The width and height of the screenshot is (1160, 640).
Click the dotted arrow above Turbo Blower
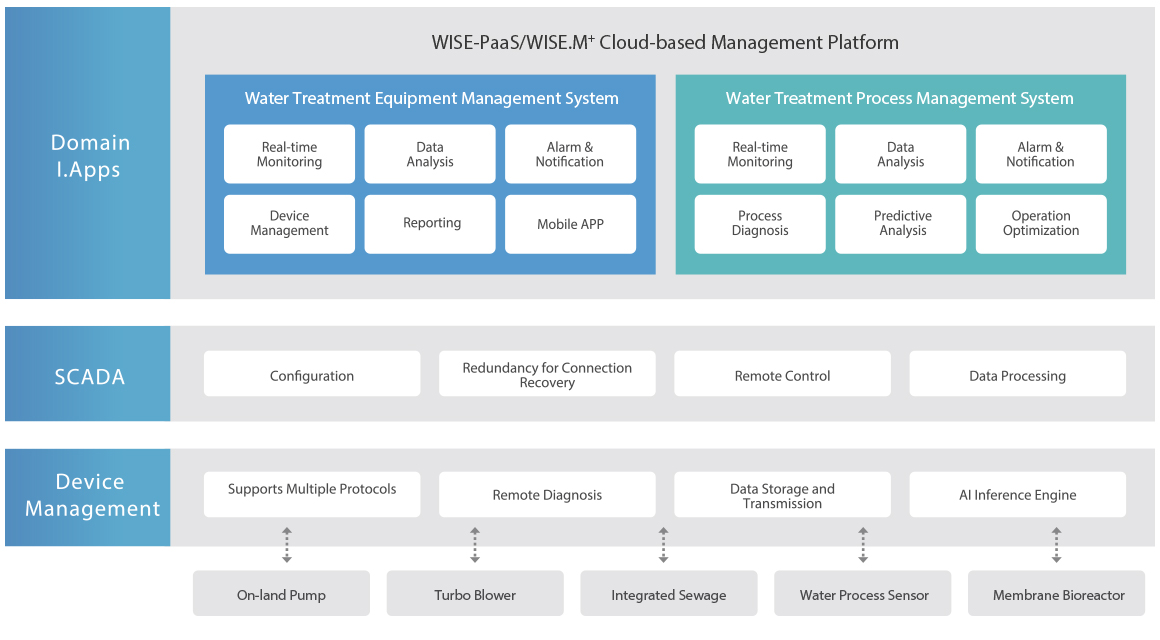click(475, 545)
